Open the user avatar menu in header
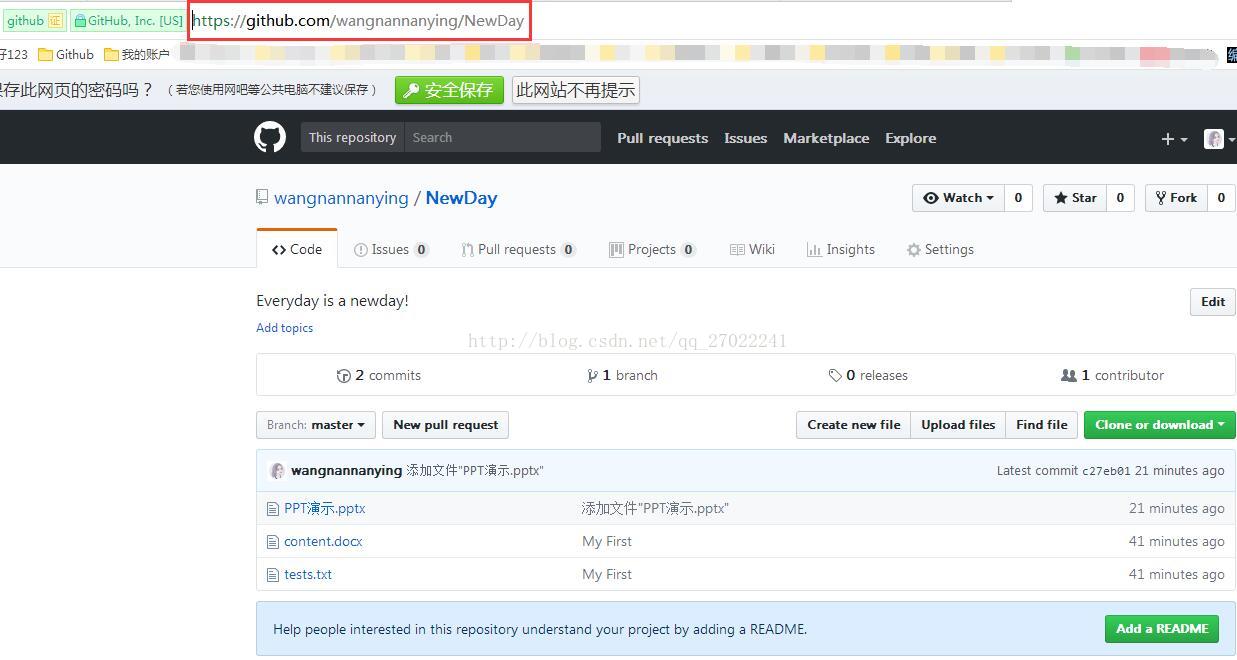Viewport: 1237px width, 660px height. coord(1219,139)
